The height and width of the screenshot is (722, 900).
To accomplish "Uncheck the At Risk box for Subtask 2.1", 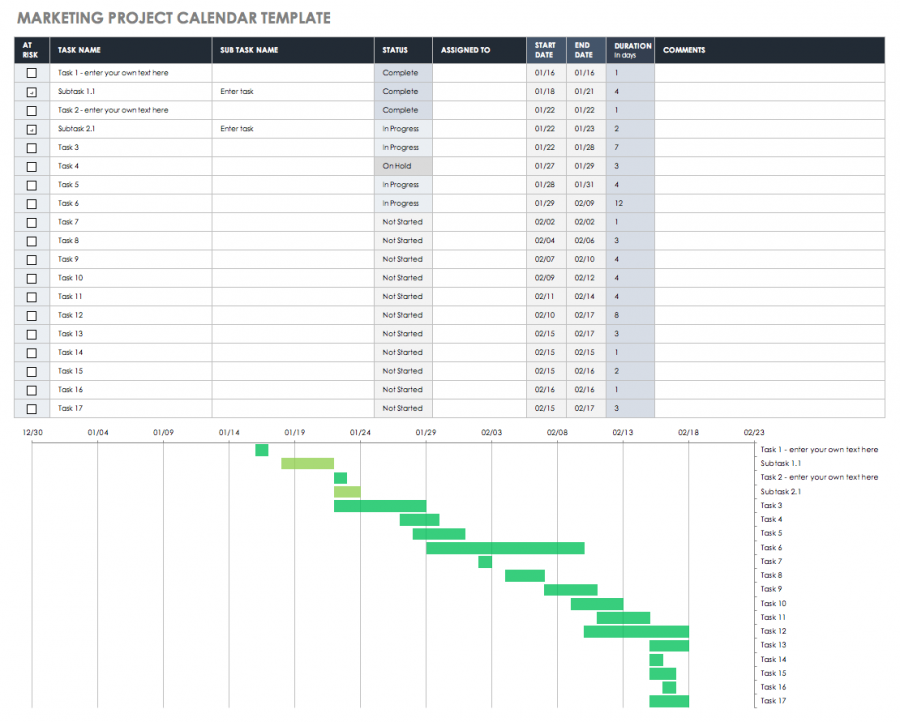I will 31,128.
